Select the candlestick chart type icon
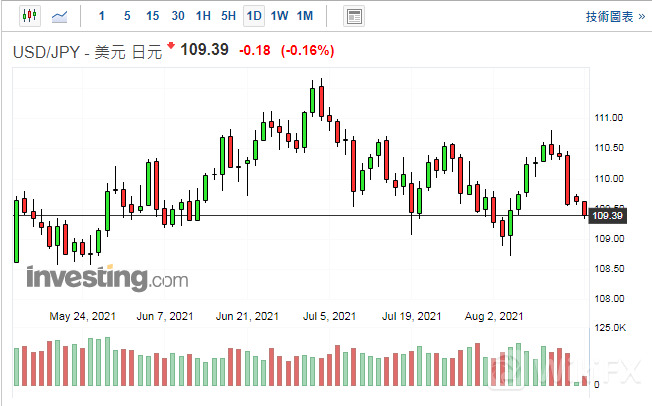 click(28, 16)
